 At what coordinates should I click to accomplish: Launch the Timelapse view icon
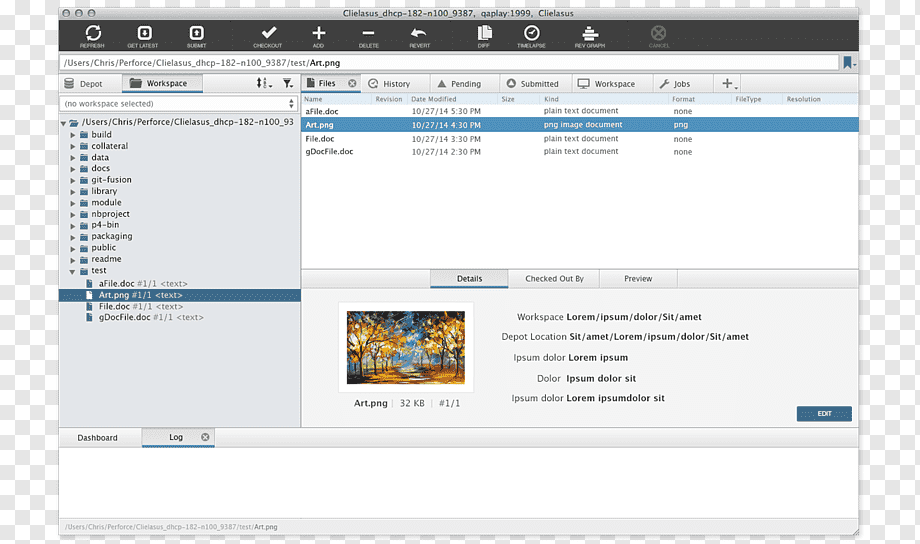tap(532, 33)
